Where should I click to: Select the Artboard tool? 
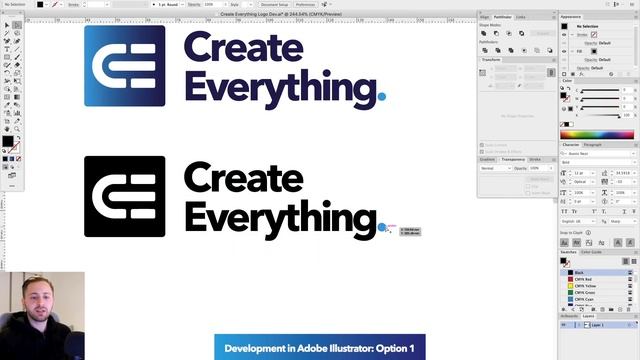[7, 121]
